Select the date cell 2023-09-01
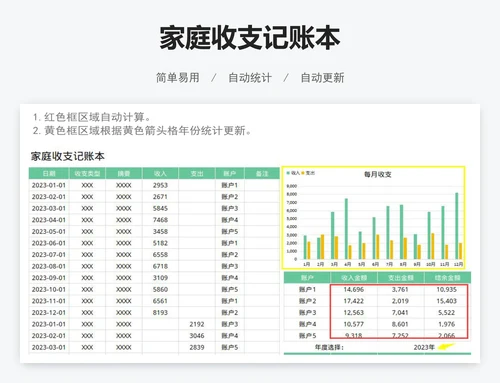 [49, 278]
